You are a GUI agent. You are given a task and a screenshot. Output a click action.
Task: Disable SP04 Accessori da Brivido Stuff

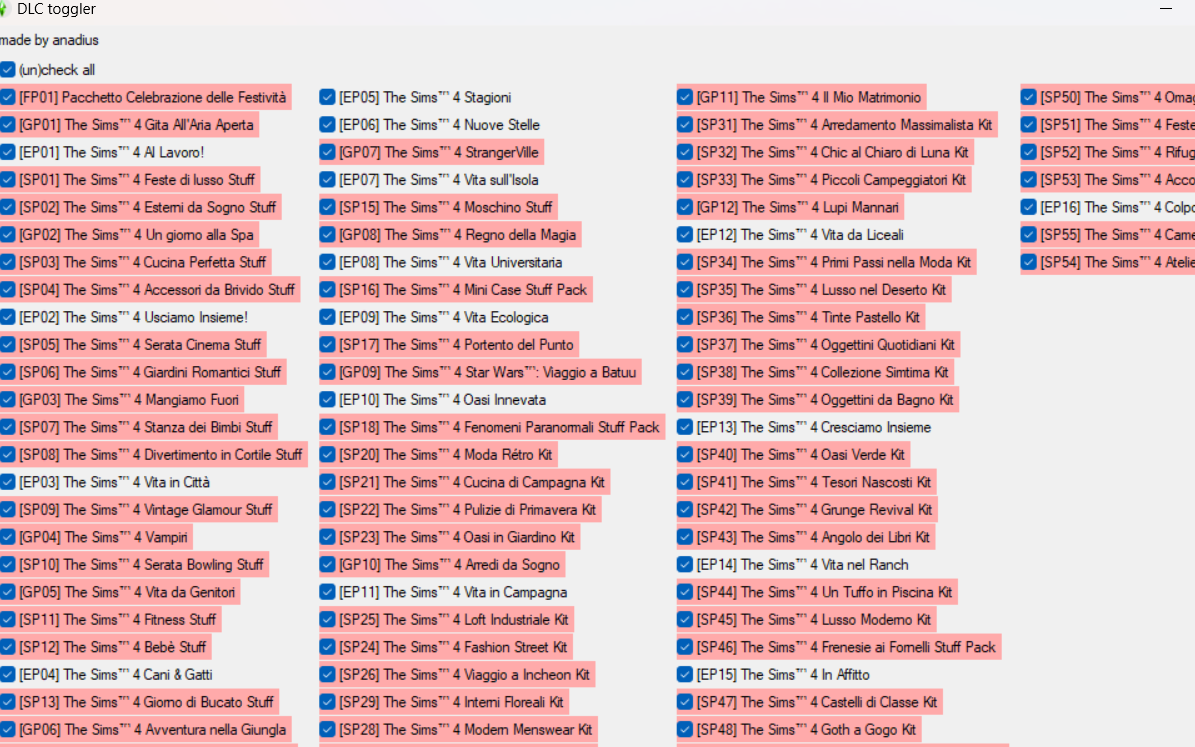click(8, 289)
